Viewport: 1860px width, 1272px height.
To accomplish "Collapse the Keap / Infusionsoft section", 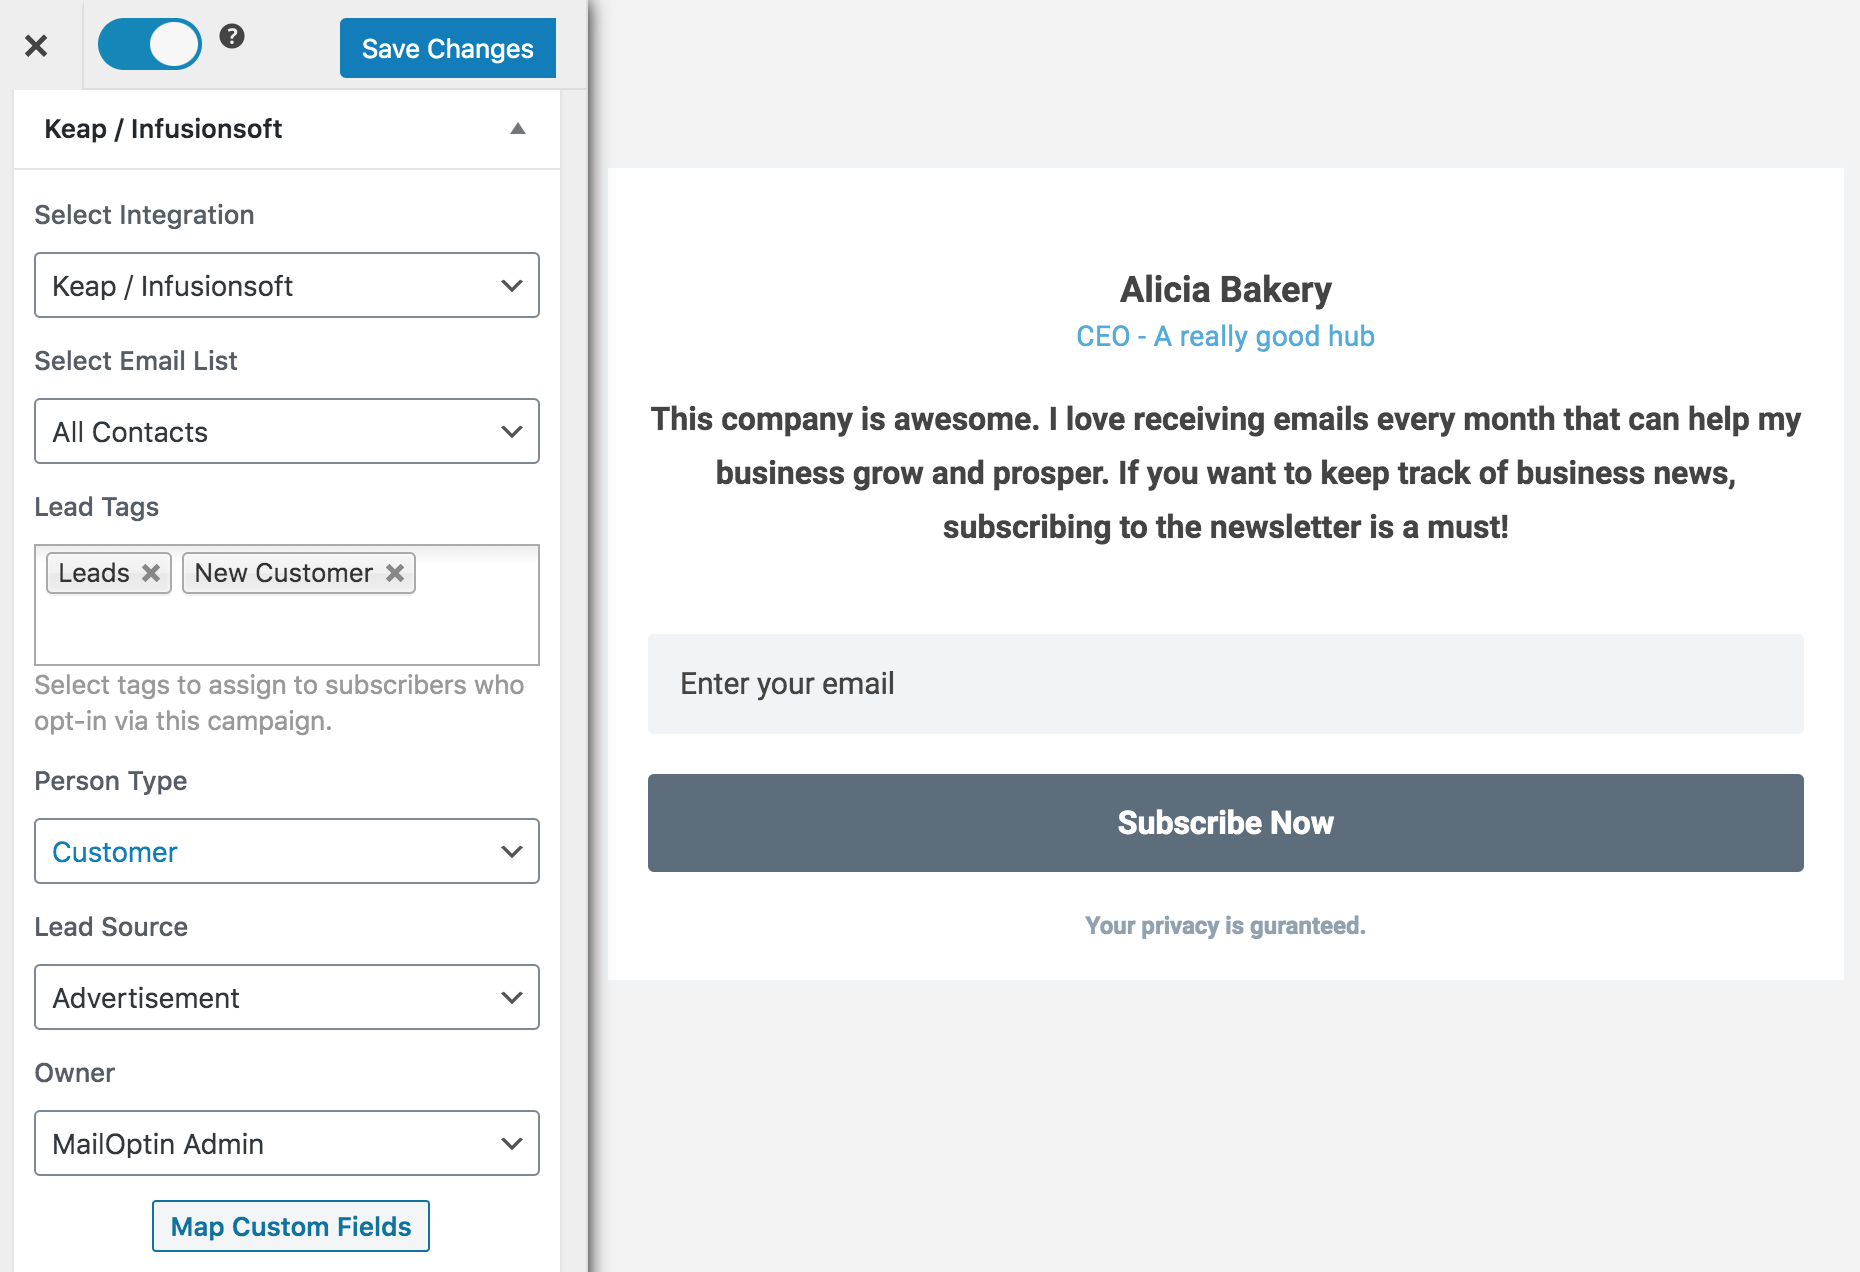I will (518, 128).
